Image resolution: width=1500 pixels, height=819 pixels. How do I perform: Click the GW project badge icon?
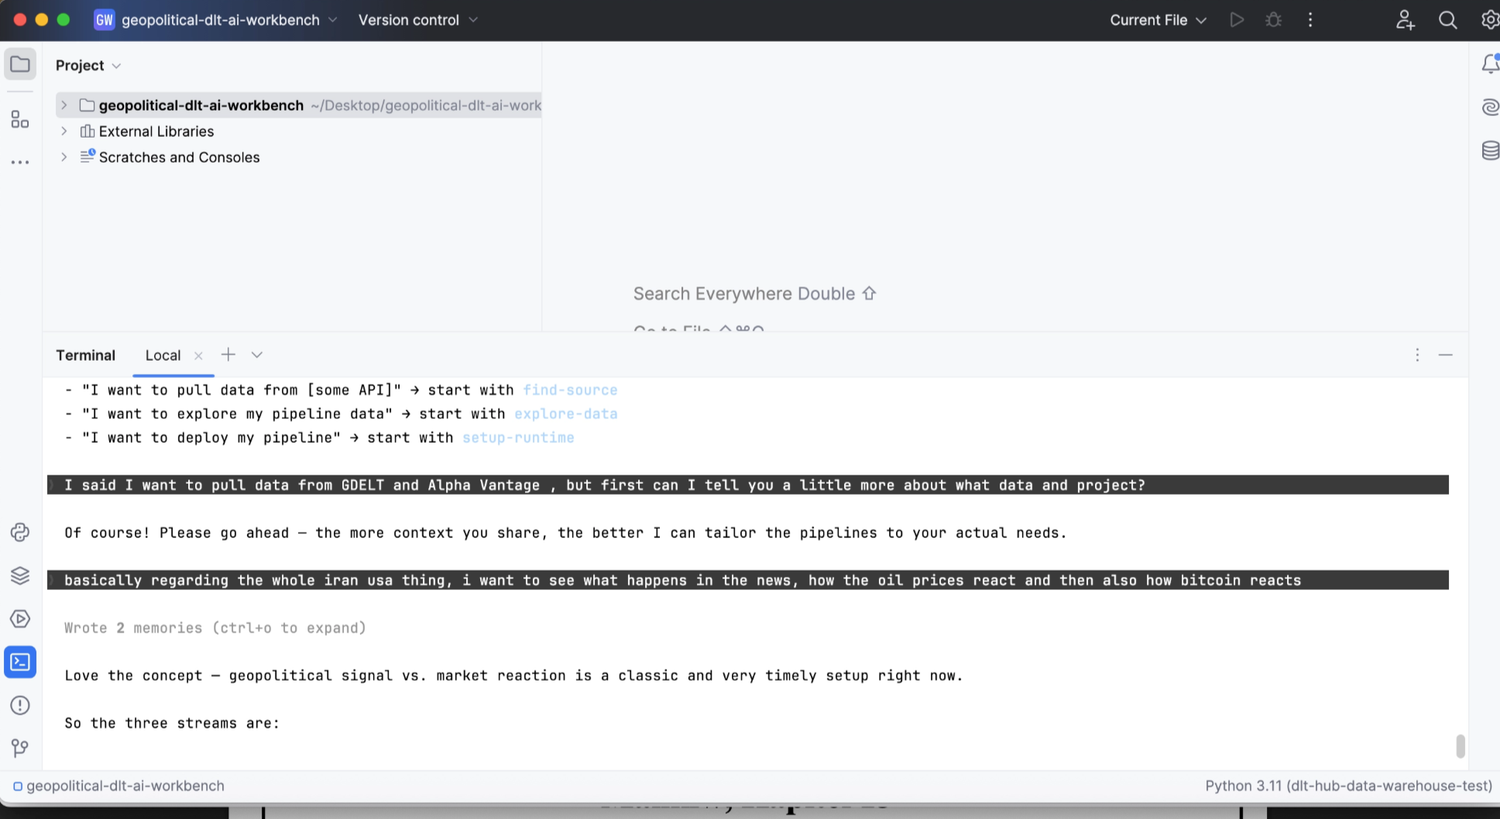[x=104, y=20]
